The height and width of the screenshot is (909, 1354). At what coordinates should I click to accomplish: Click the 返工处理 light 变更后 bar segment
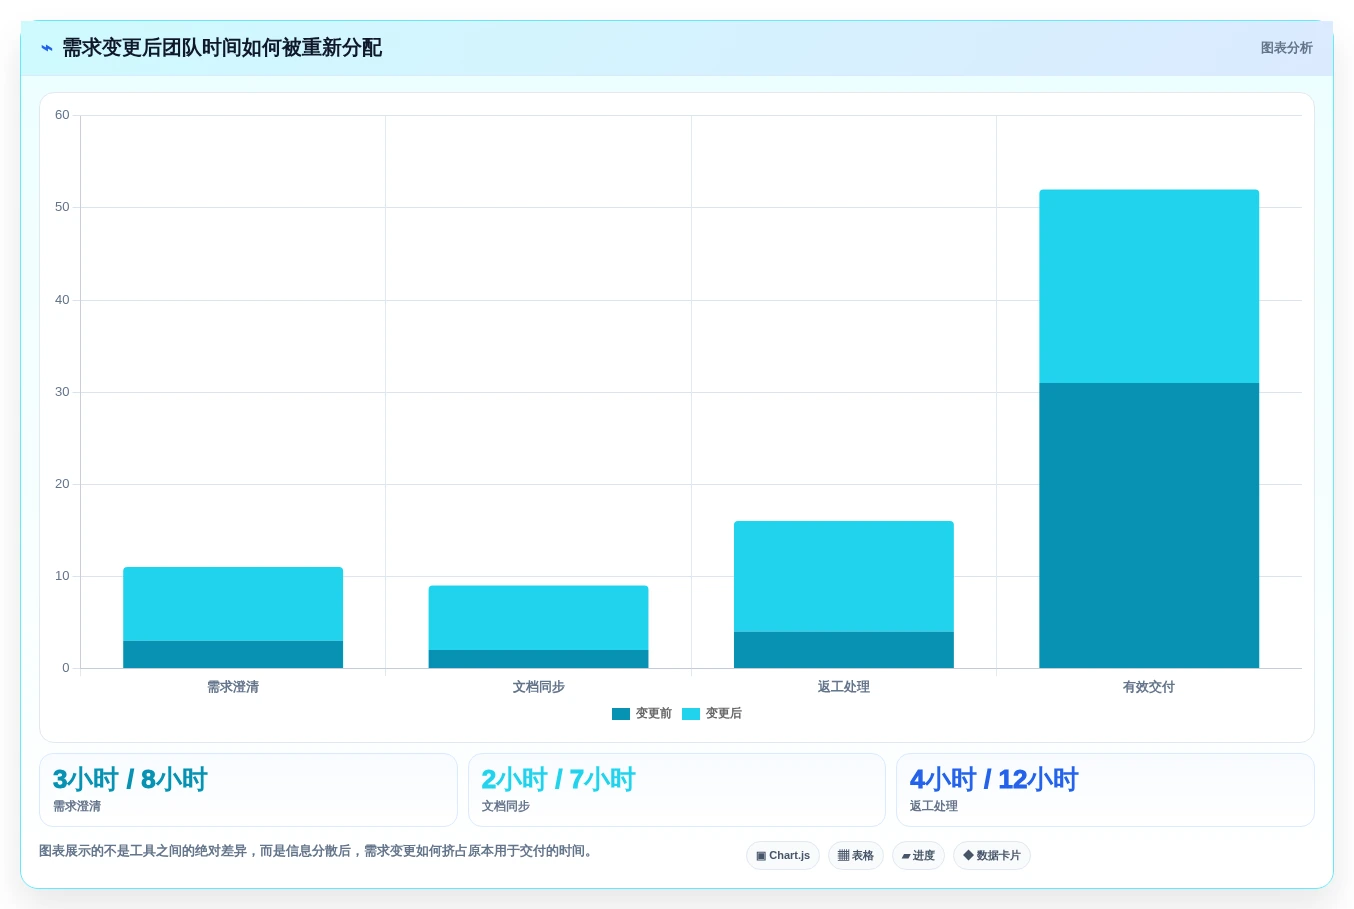(x=844, y=576)
